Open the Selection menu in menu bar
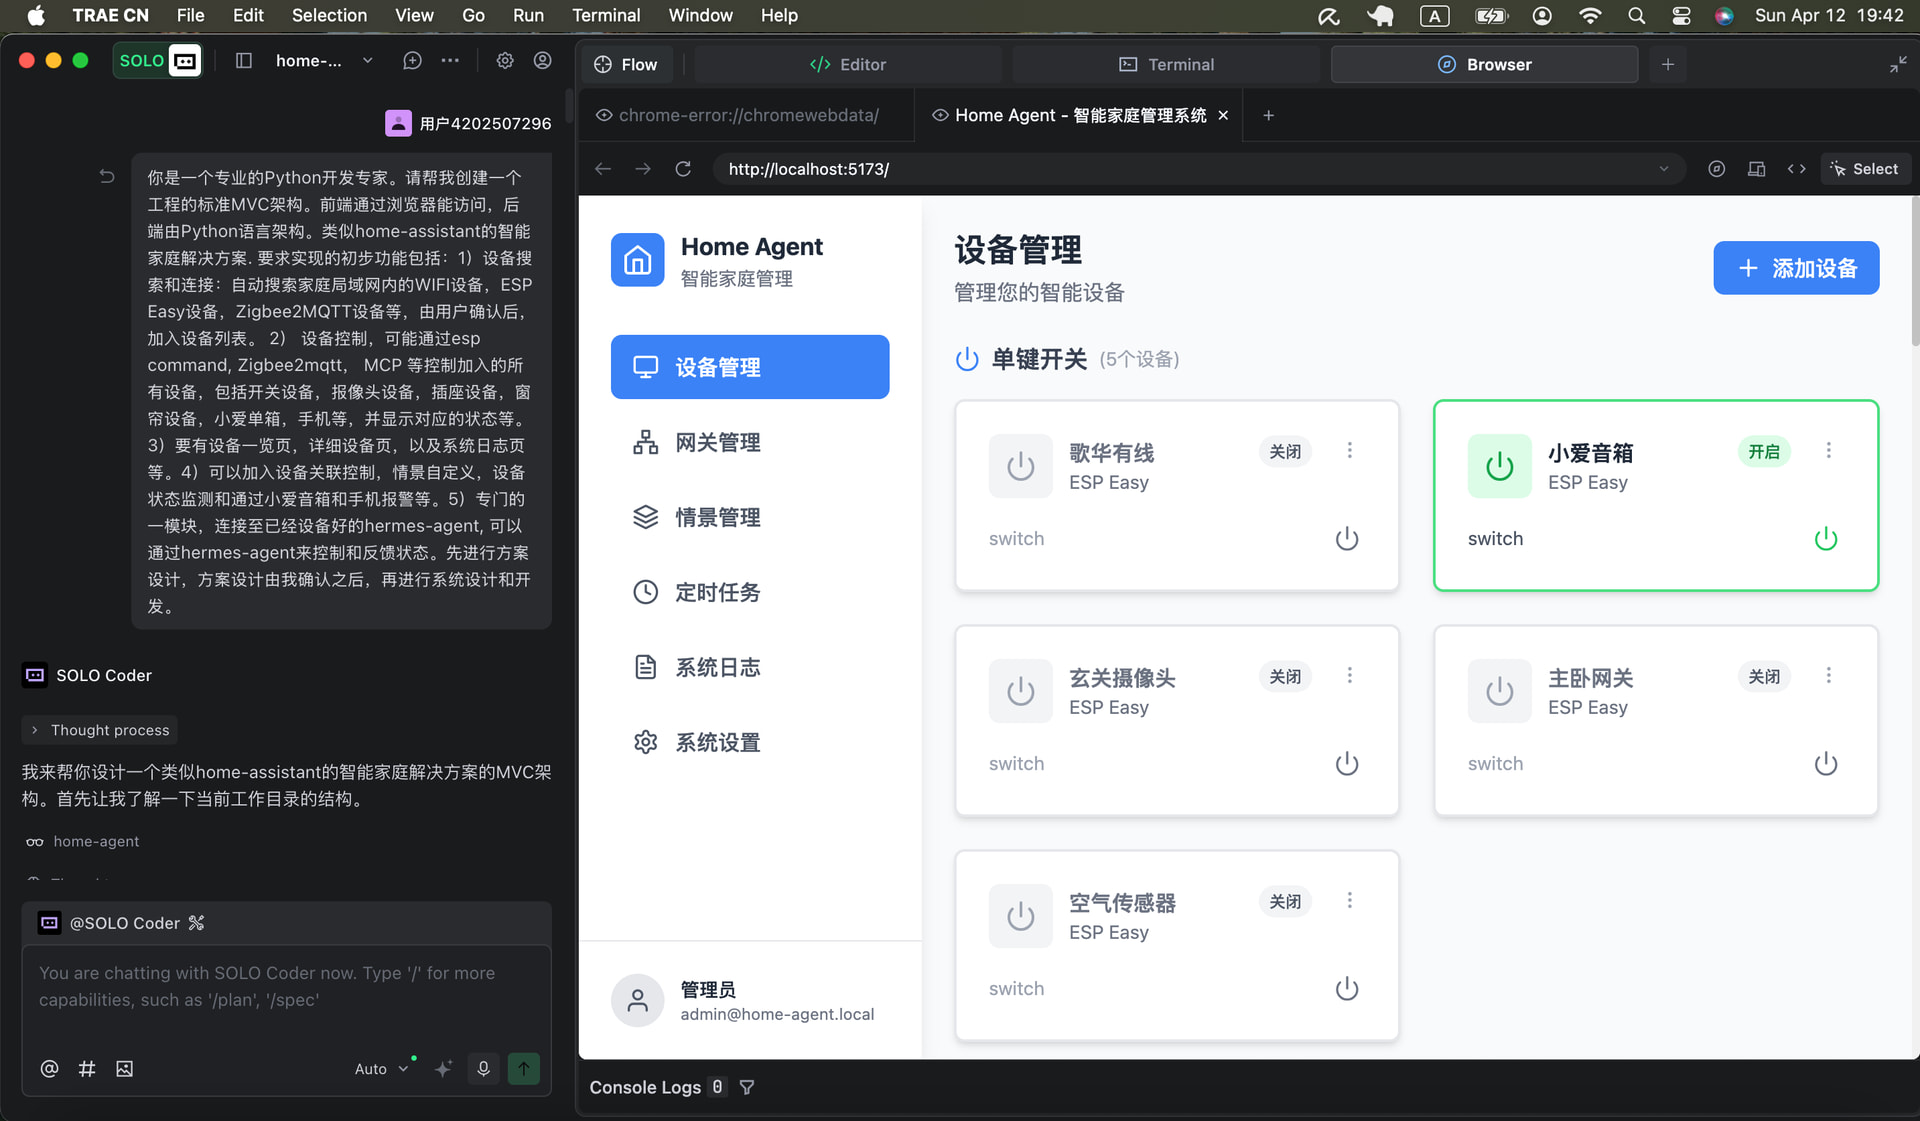The image size is (1920, 1121). [329, 15]
